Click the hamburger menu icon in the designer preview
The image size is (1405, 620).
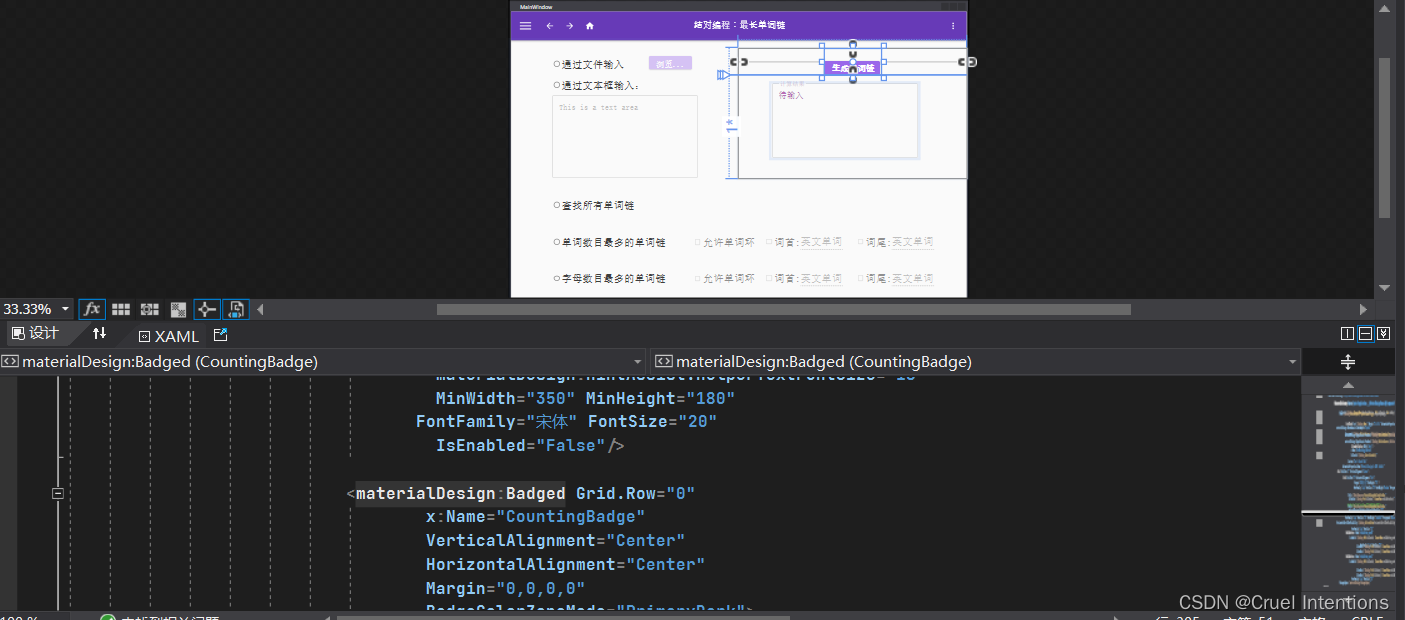pyautogui.click(x=526, y=26)
